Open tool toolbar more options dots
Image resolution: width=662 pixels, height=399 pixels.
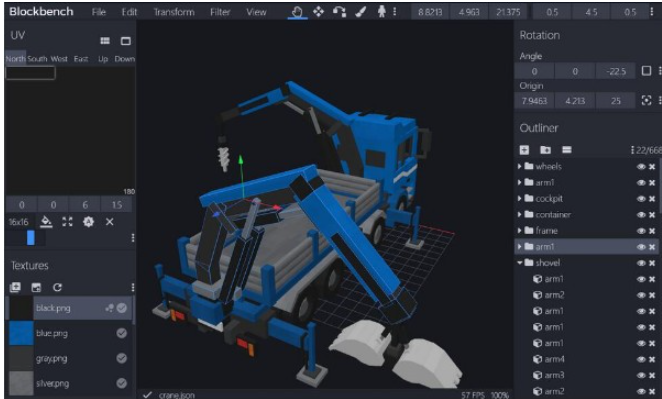[x=395, y=12]
